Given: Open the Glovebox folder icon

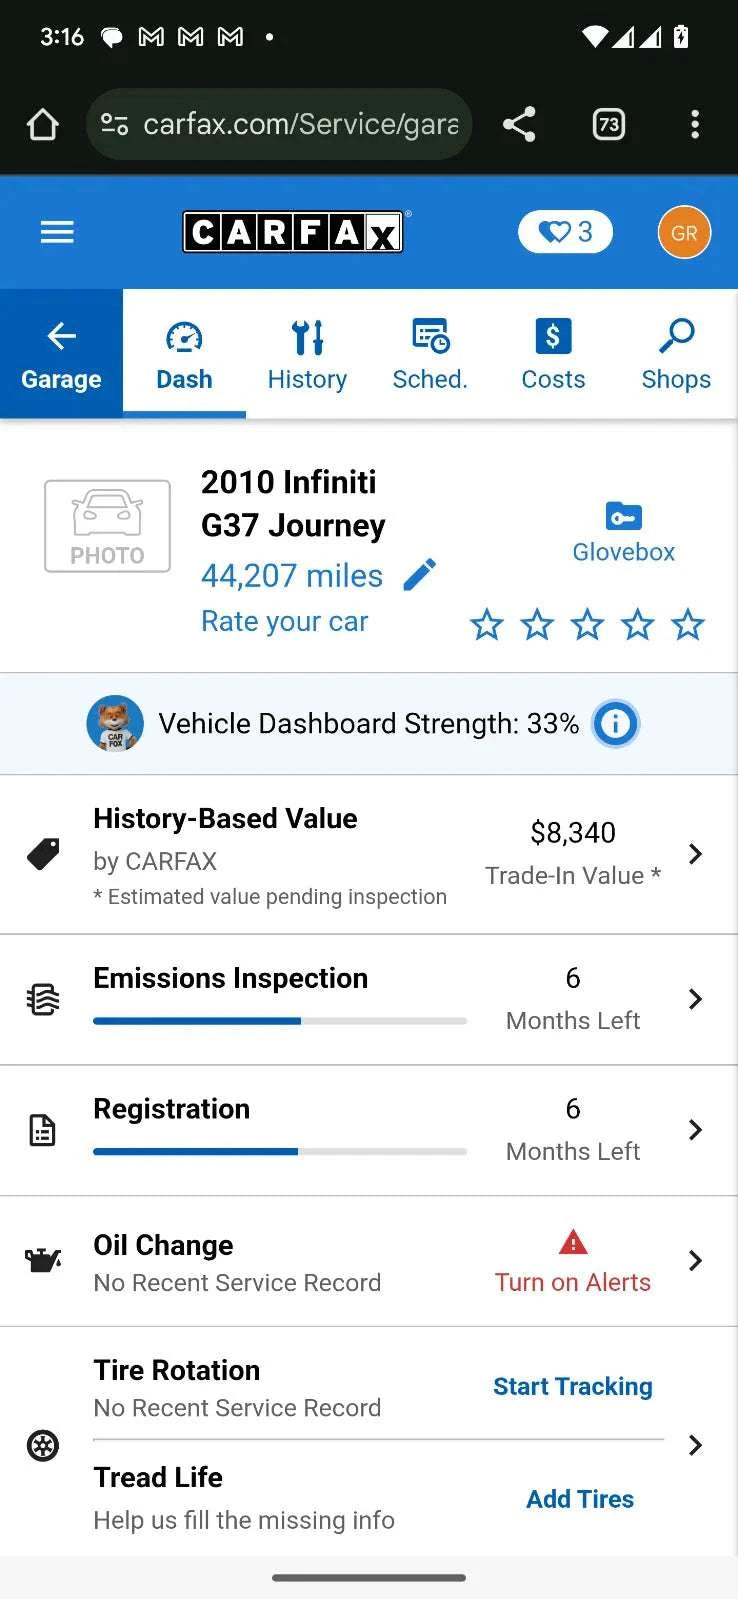Looking at the screenshot, I should click(x=623, y=516).
